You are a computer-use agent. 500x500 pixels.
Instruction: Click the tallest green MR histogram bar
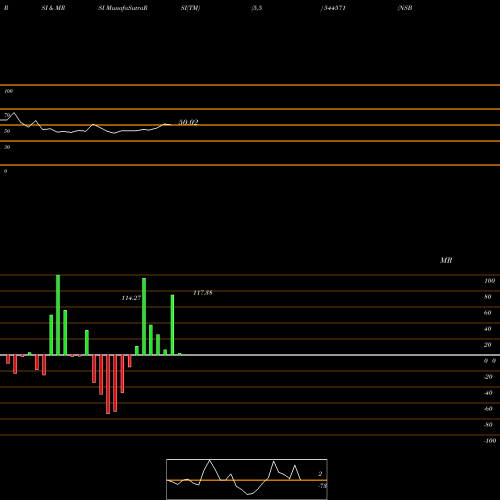tap(58, 315)
